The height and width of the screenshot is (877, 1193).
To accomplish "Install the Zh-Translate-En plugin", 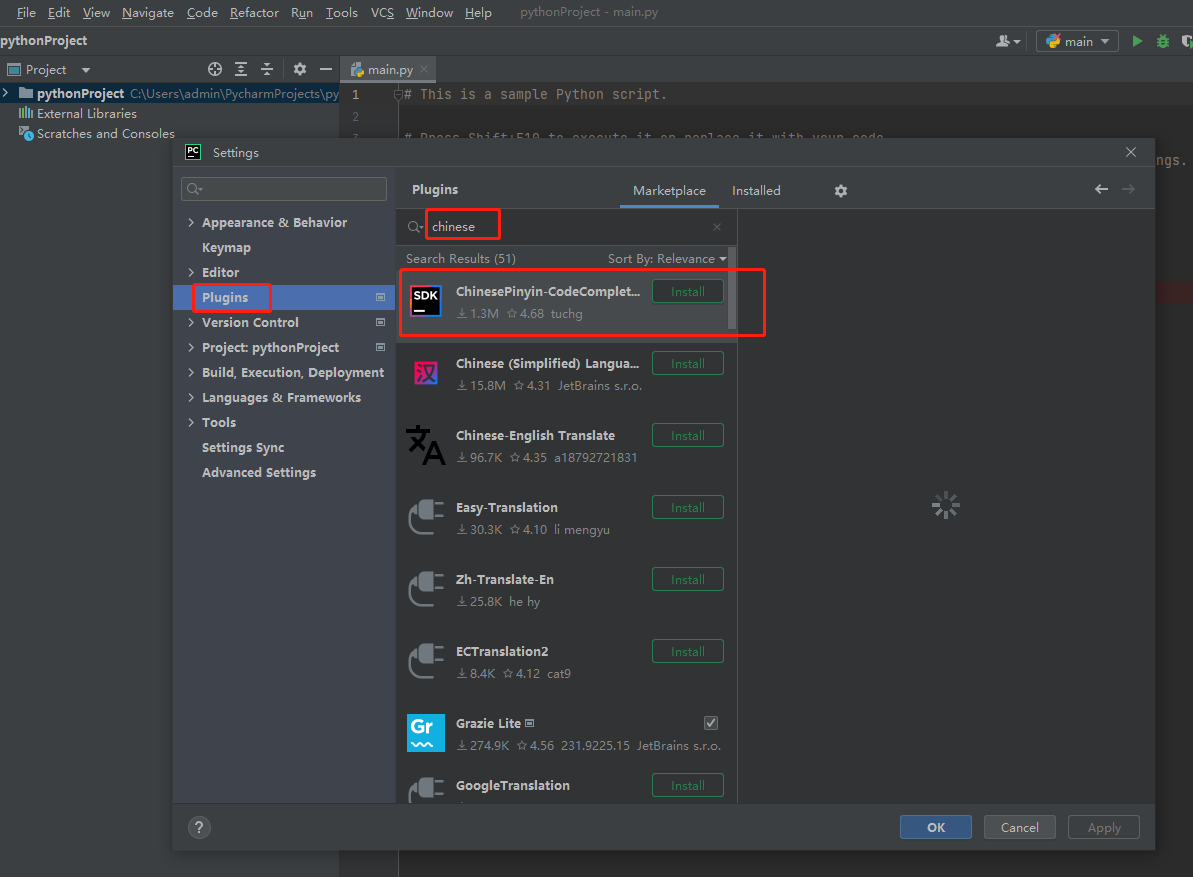I will (688, 580).
